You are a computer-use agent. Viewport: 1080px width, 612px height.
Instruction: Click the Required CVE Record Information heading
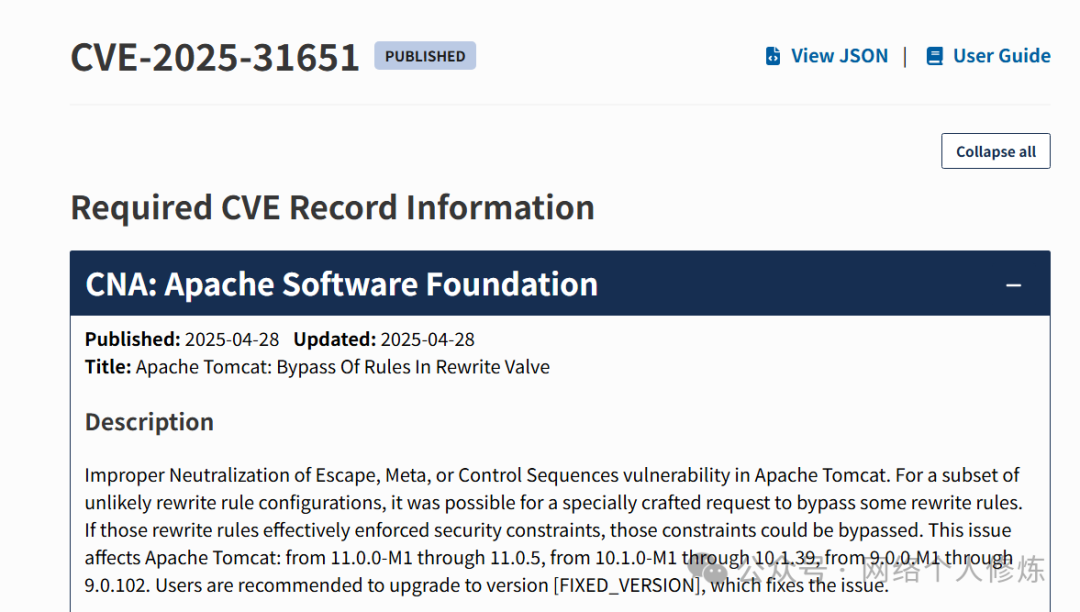(x=333, y=207)
